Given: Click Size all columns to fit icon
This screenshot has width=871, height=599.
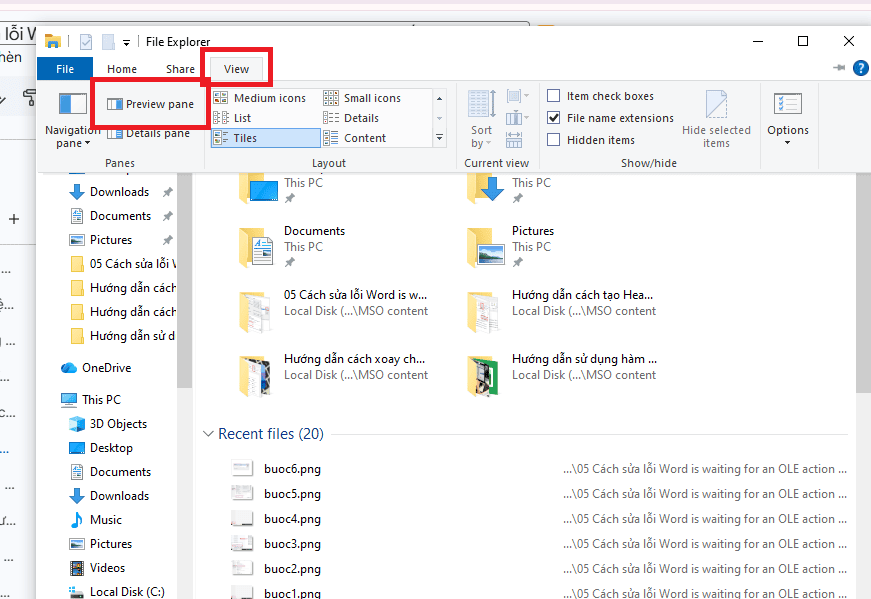Looking at the screenshot, I should (514, 140).
